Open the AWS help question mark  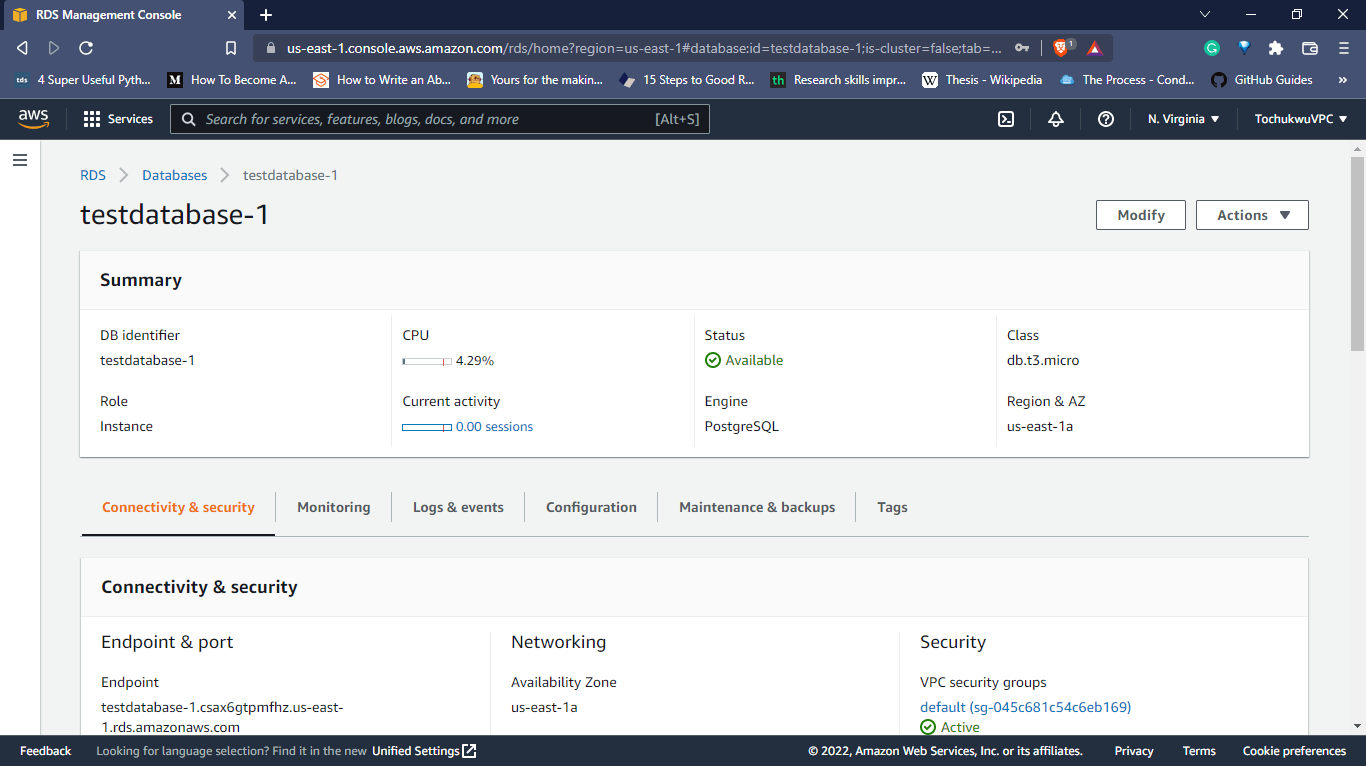click(x=1106, y=119)
